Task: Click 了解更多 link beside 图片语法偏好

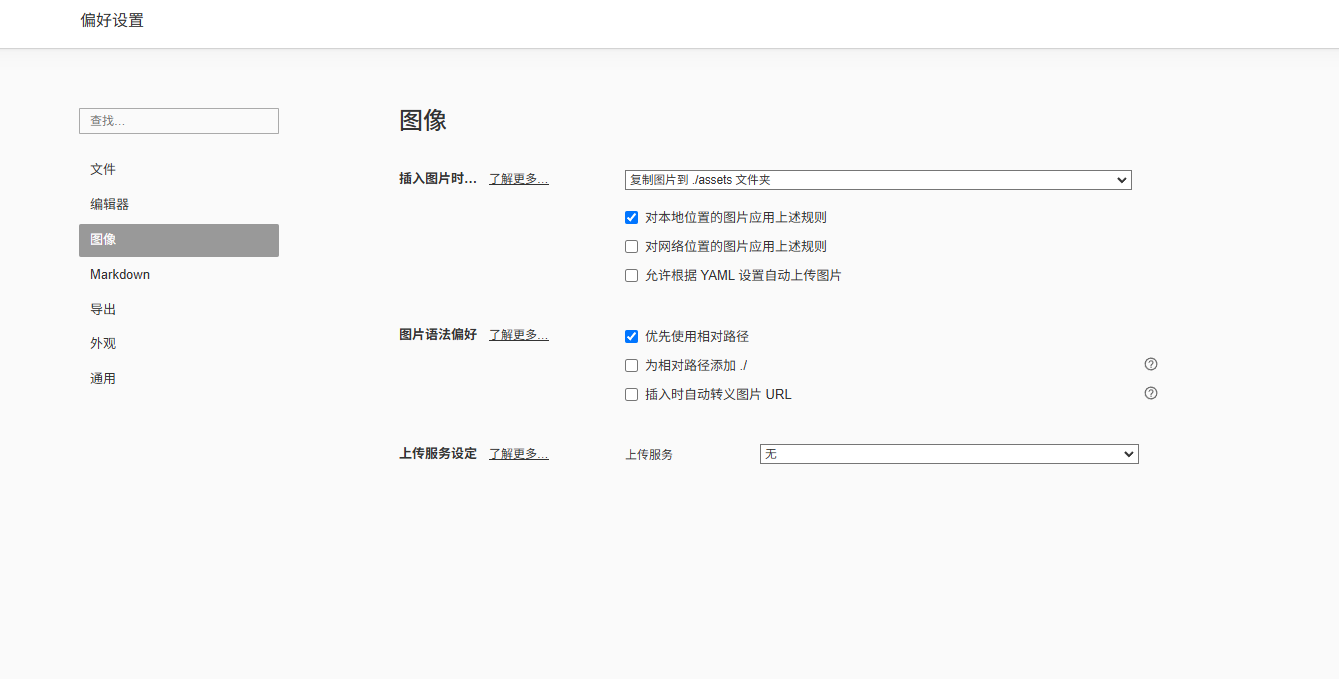Action: point(518,335)
